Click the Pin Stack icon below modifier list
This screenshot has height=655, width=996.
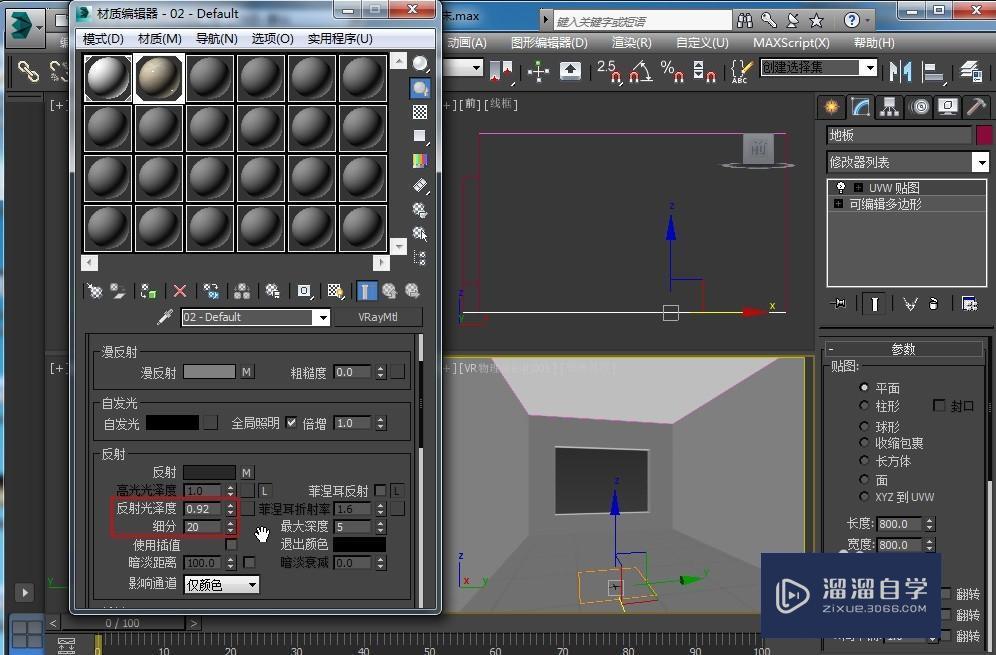[838, 303]
